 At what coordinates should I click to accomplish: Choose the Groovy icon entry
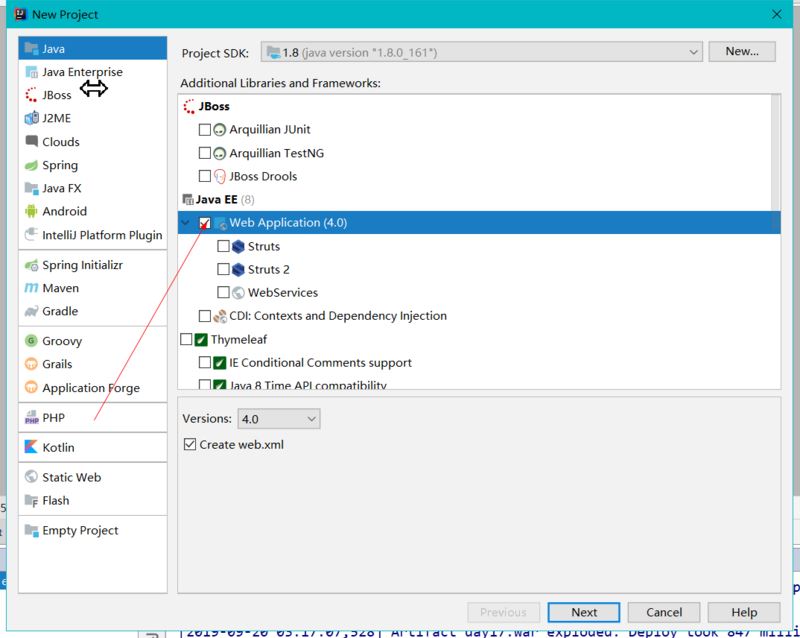coord(31,341)
